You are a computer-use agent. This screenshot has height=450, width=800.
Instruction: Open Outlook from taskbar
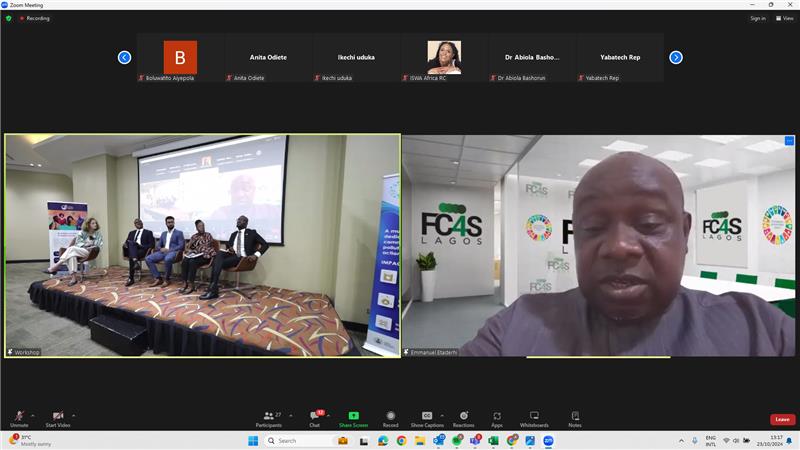(x=438, y=441)
